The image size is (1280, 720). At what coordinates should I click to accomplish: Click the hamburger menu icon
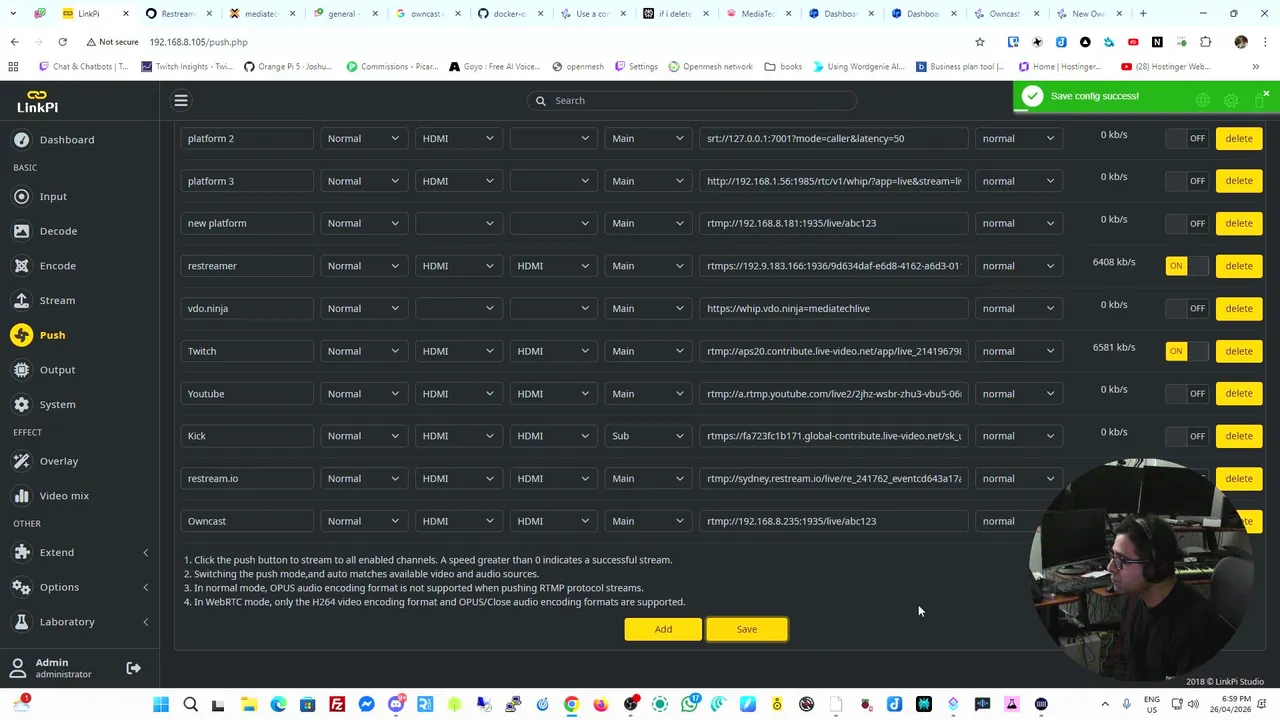pyautogui.click(x=181, y=100)
